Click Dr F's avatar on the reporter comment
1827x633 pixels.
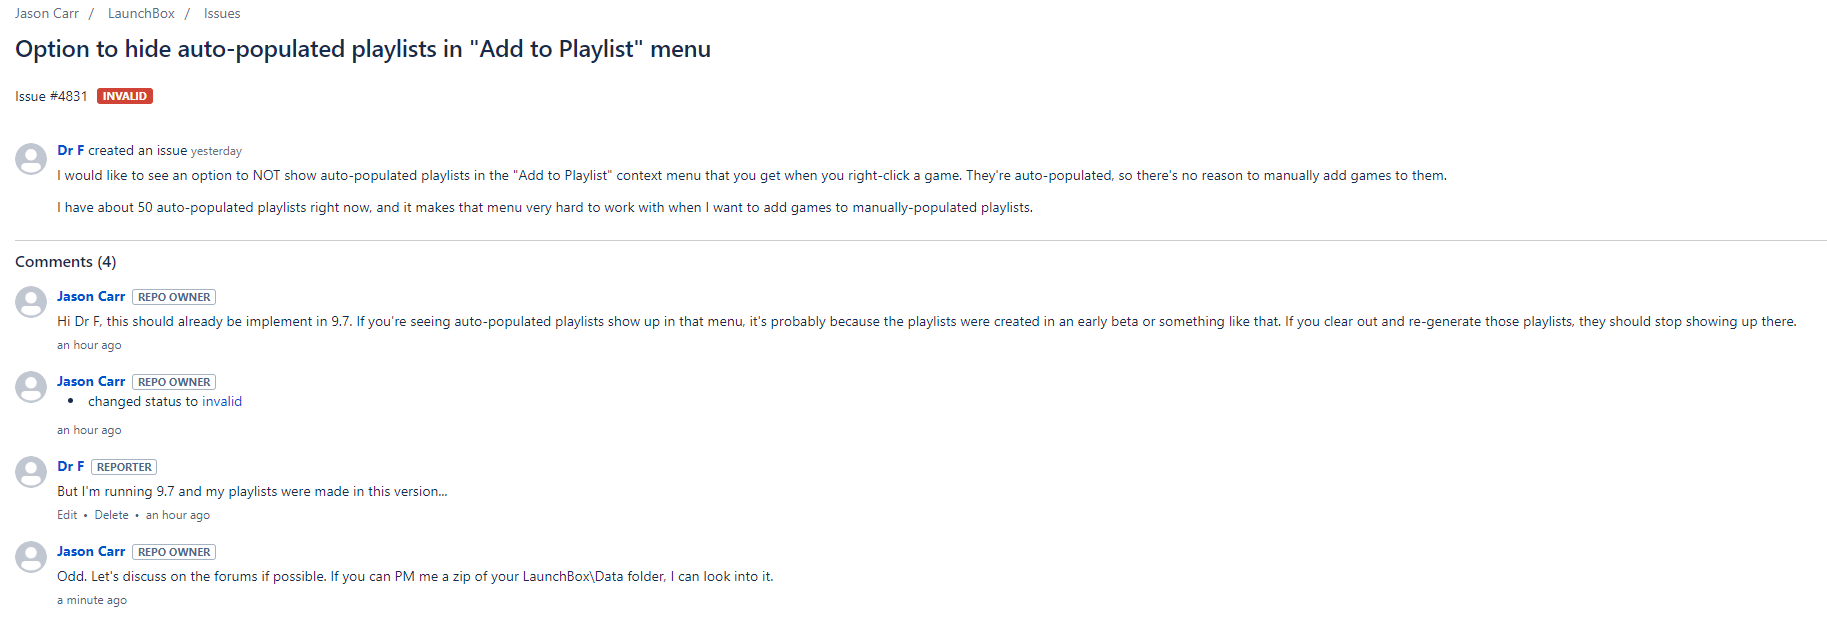(x=31, y=473)
